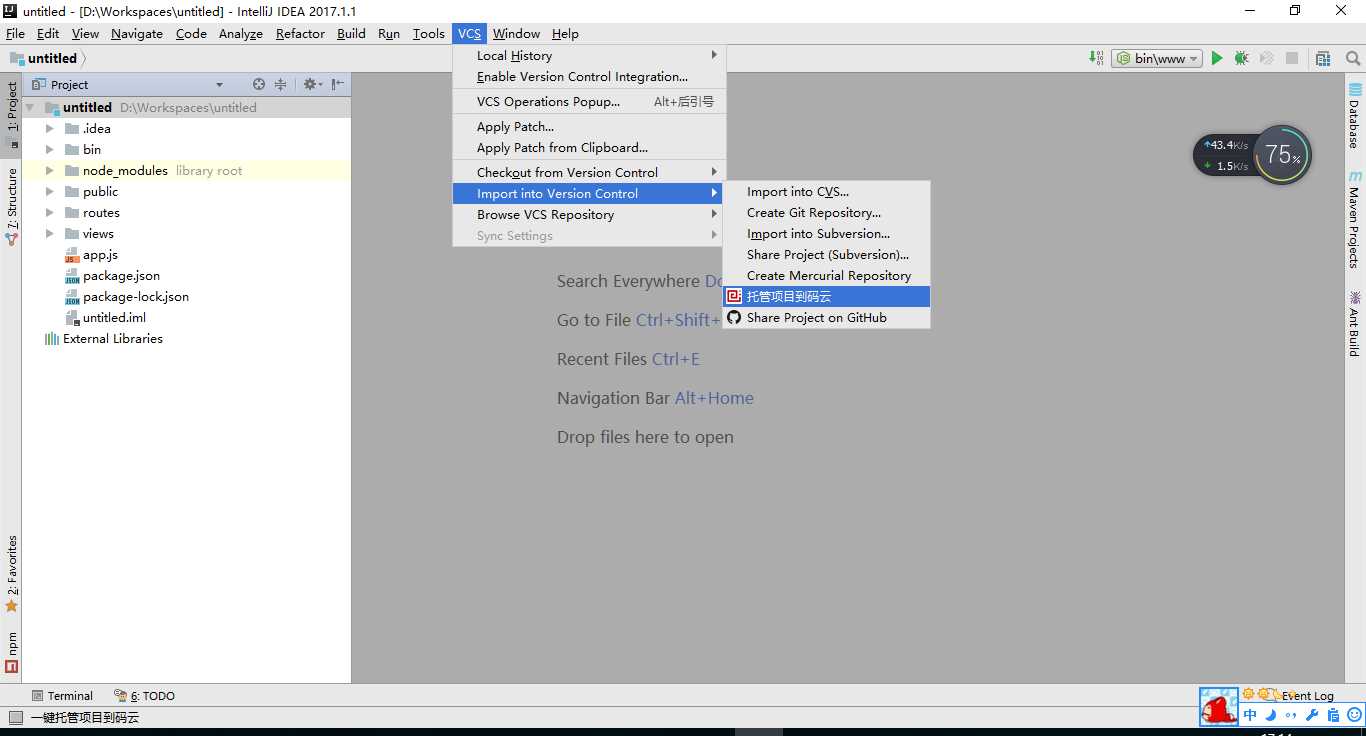The height and width of the screenshot is (736, 1366).
Task: Click the moon icon in IME bar
Action: point(1271,715)
